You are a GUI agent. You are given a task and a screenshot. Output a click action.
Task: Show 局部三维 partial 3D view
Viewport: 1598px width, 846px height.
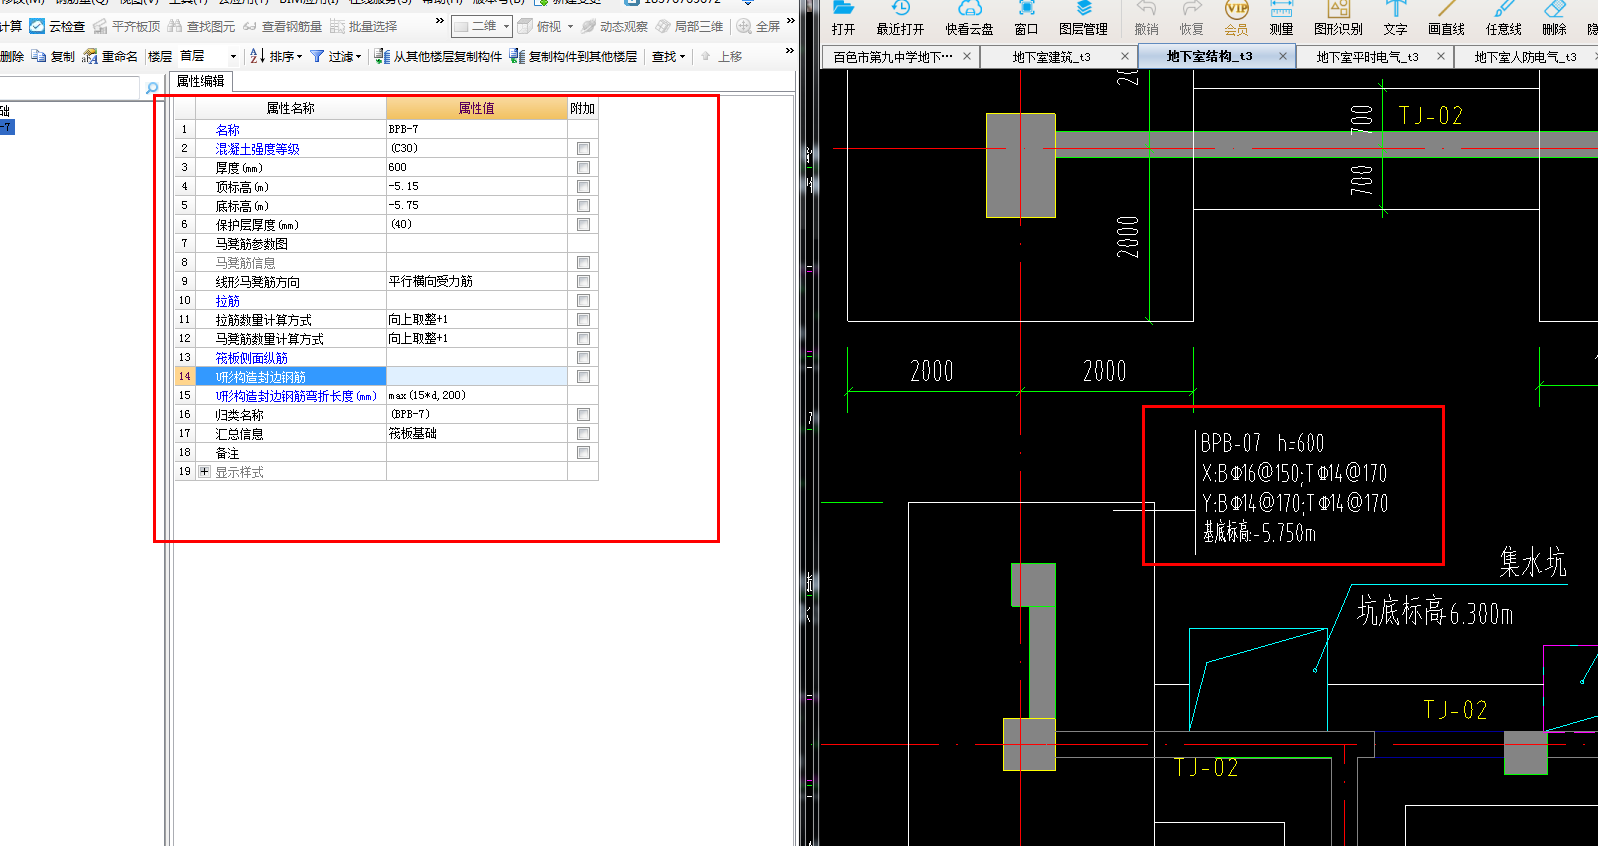click(690, 26)
